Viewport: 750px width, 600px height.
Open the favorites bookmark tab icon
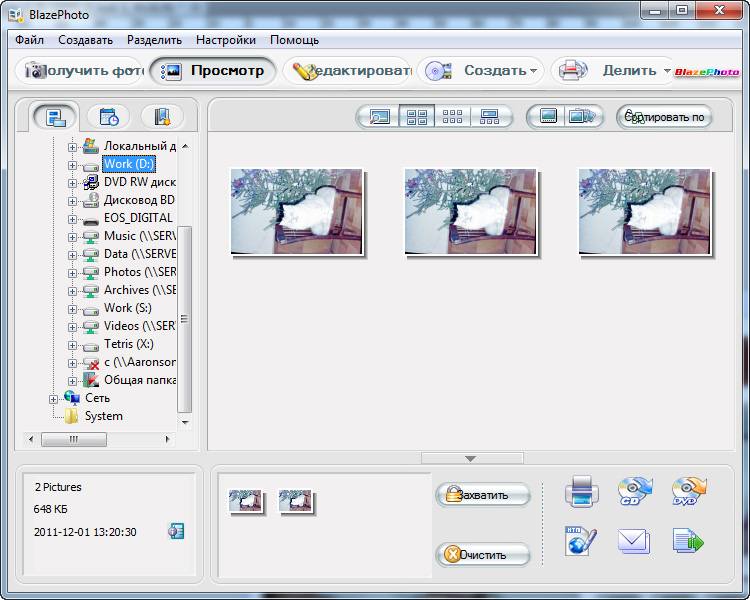[x=162, y=117]
